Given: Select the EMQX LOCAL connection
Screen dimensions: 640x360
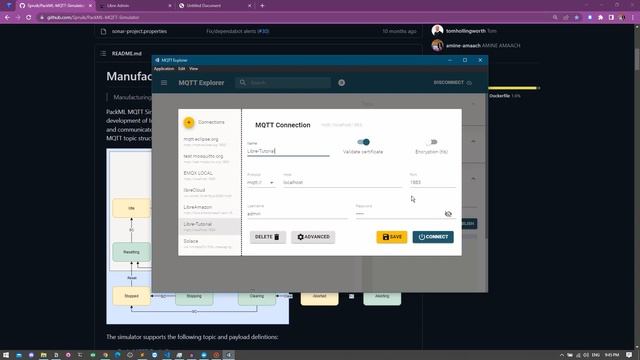Looking at the screenshot, I should (x=209, y=176).
